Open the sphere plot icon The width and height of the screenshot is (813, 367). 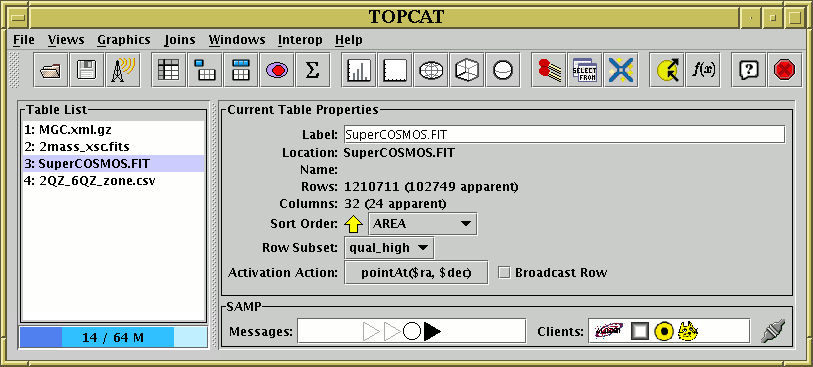pyautogui.click(x=502, y=70)
